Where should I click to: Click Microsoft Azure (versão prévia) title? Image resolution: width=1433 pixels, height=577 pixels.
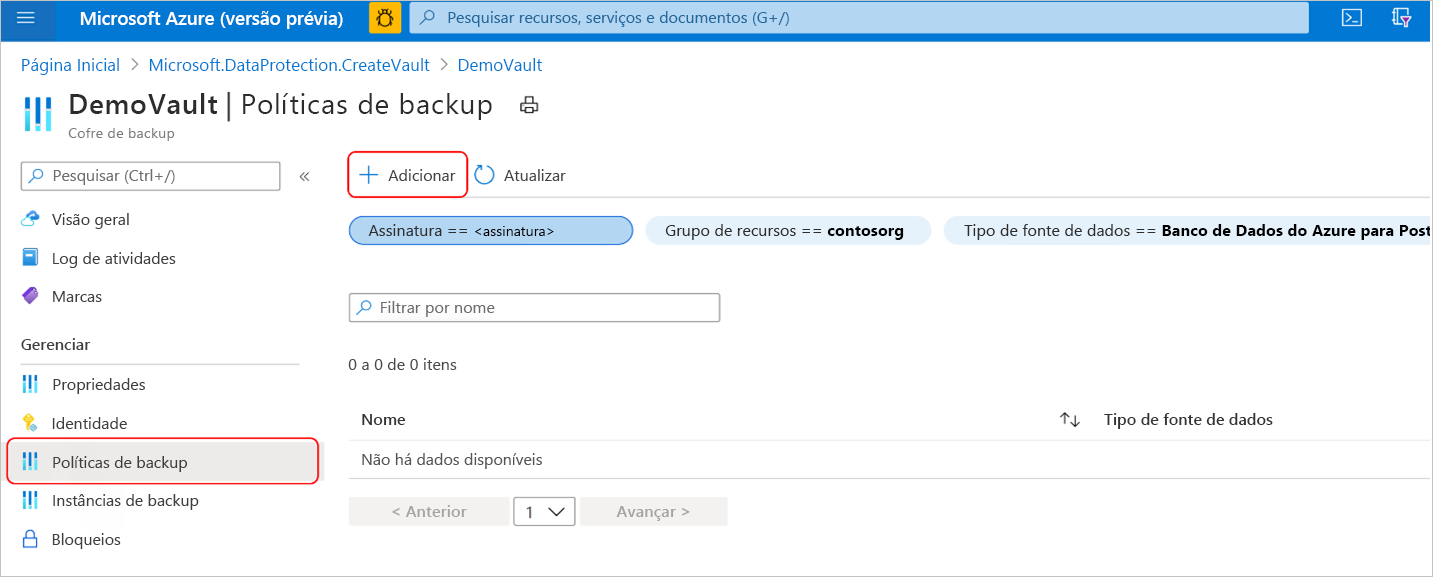point(211,19)
